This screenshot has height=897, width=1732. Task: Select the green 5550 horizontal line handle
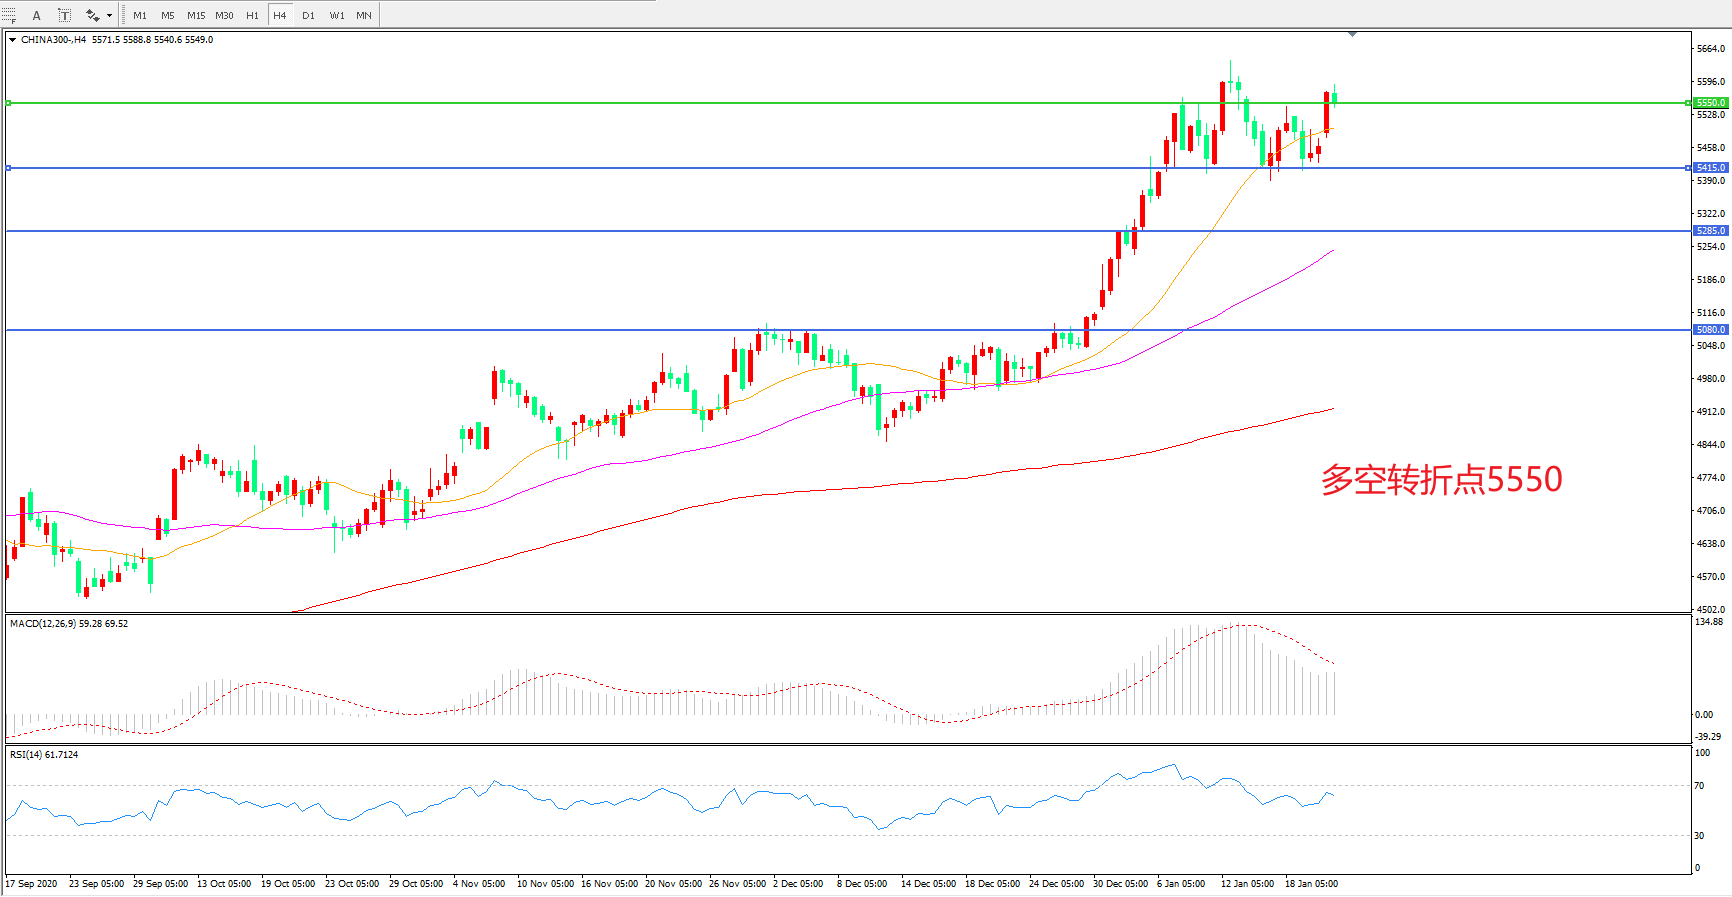pyautogui.click(x=9, y=103)
